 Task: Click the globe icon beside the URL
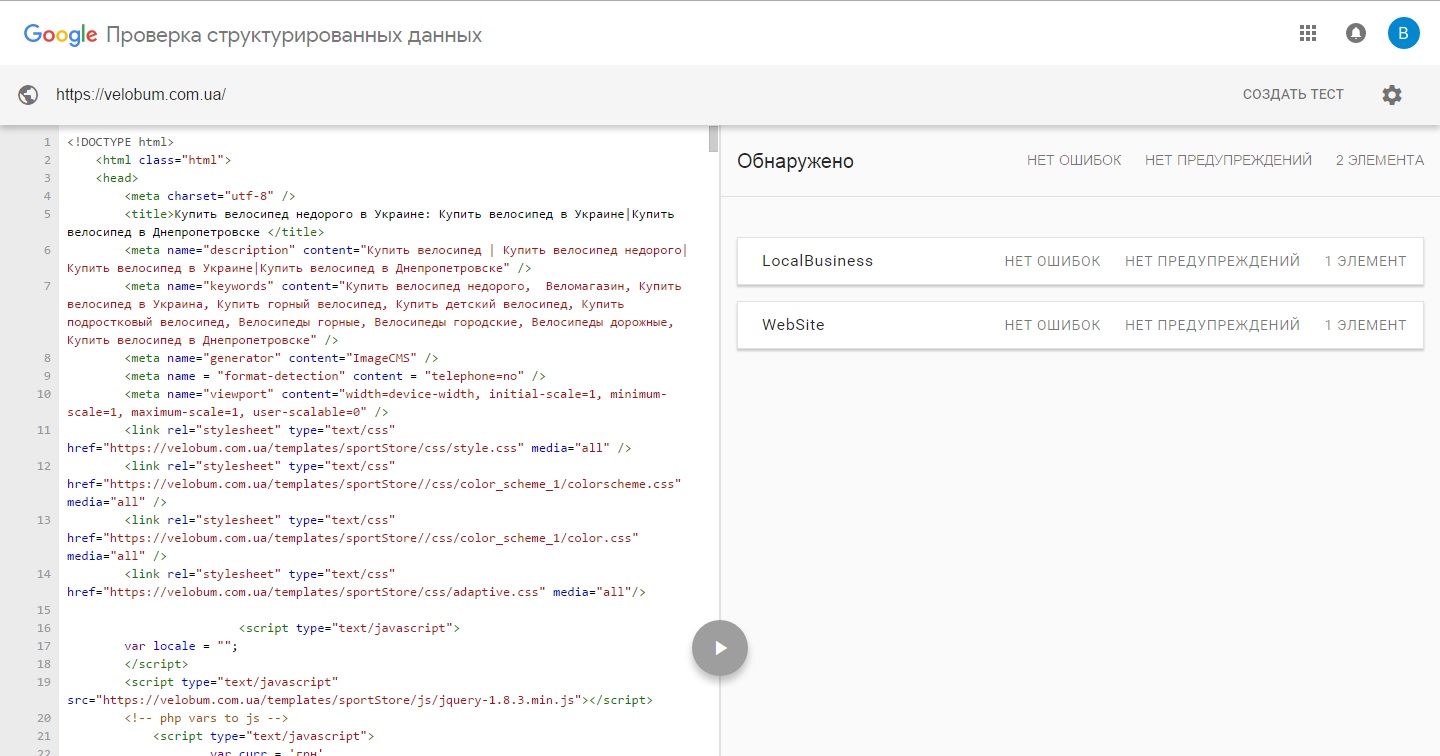pyautogui.click(x=29, y=95)
